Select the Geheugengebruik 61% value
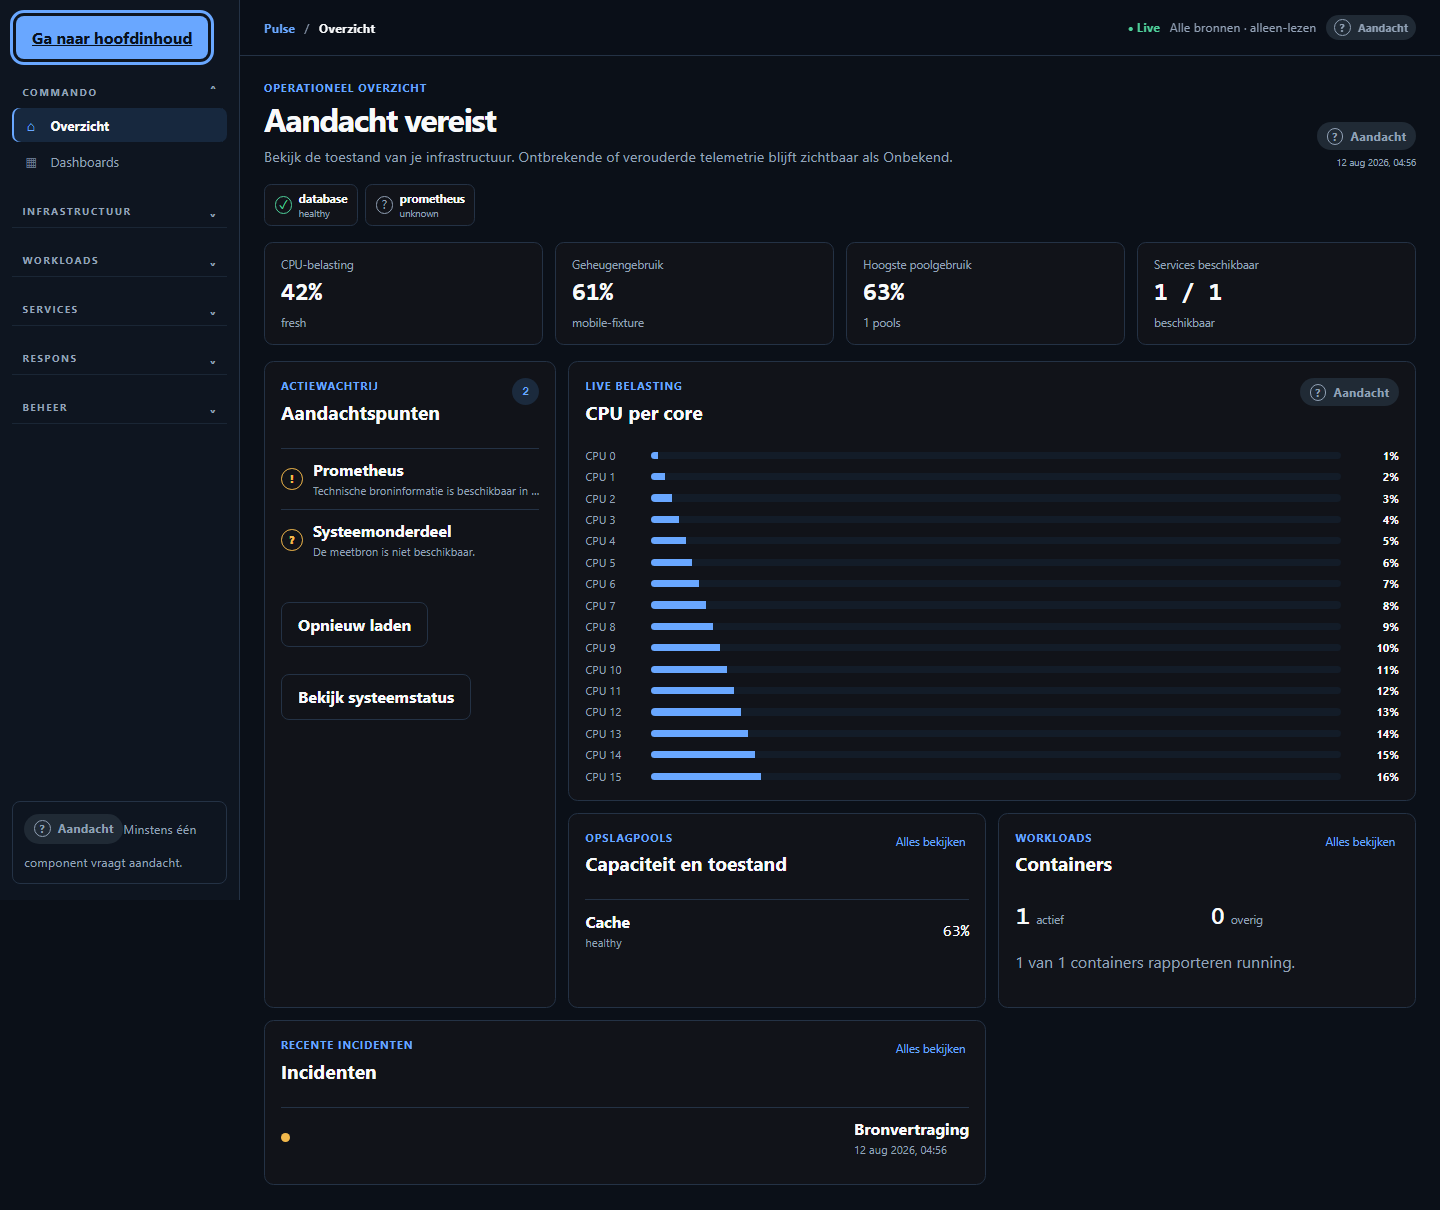1440x1210 pixels. tap(593, 292)
